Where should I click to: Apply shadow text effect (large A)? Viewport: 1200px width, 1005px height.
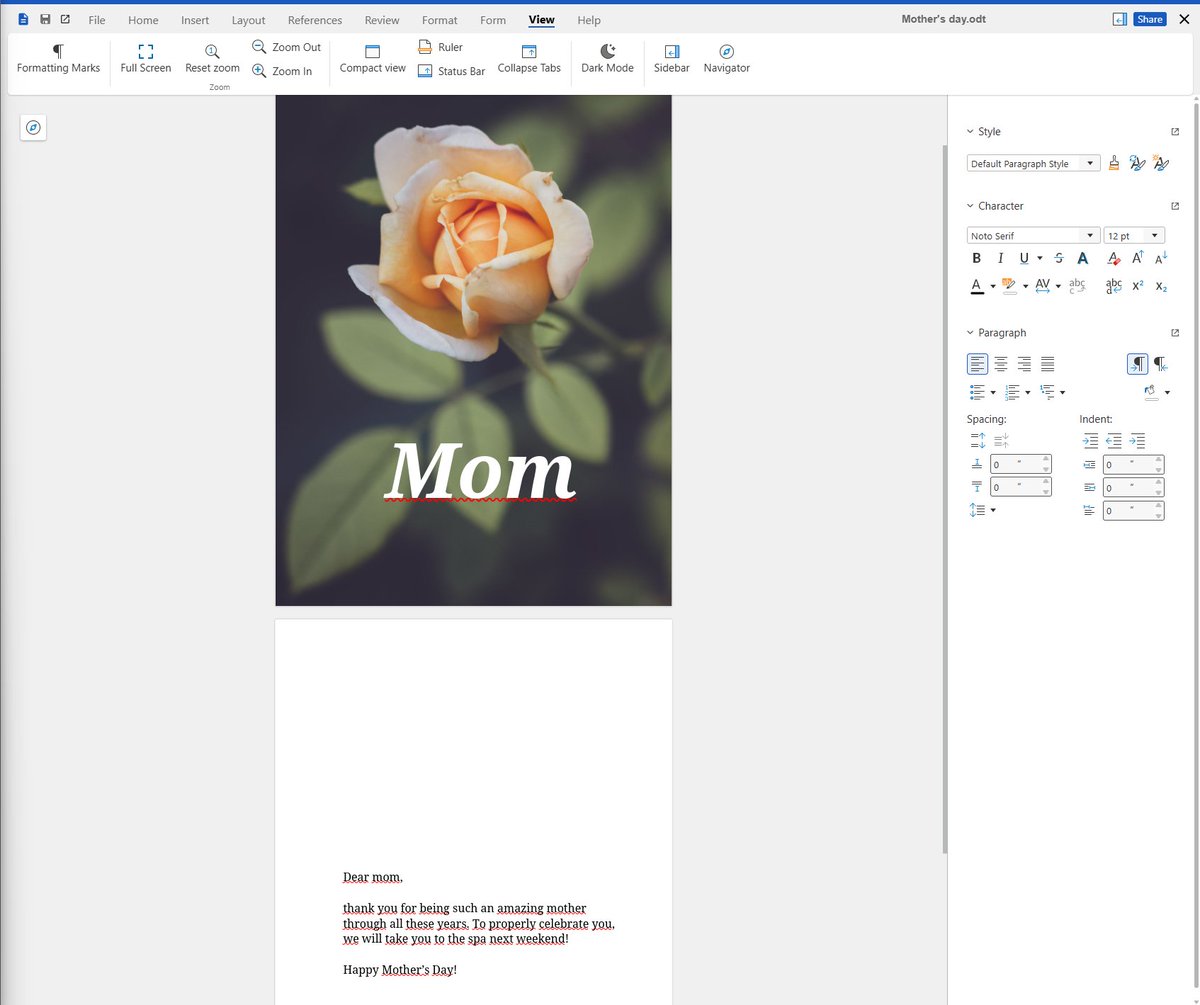point(1082,258)
